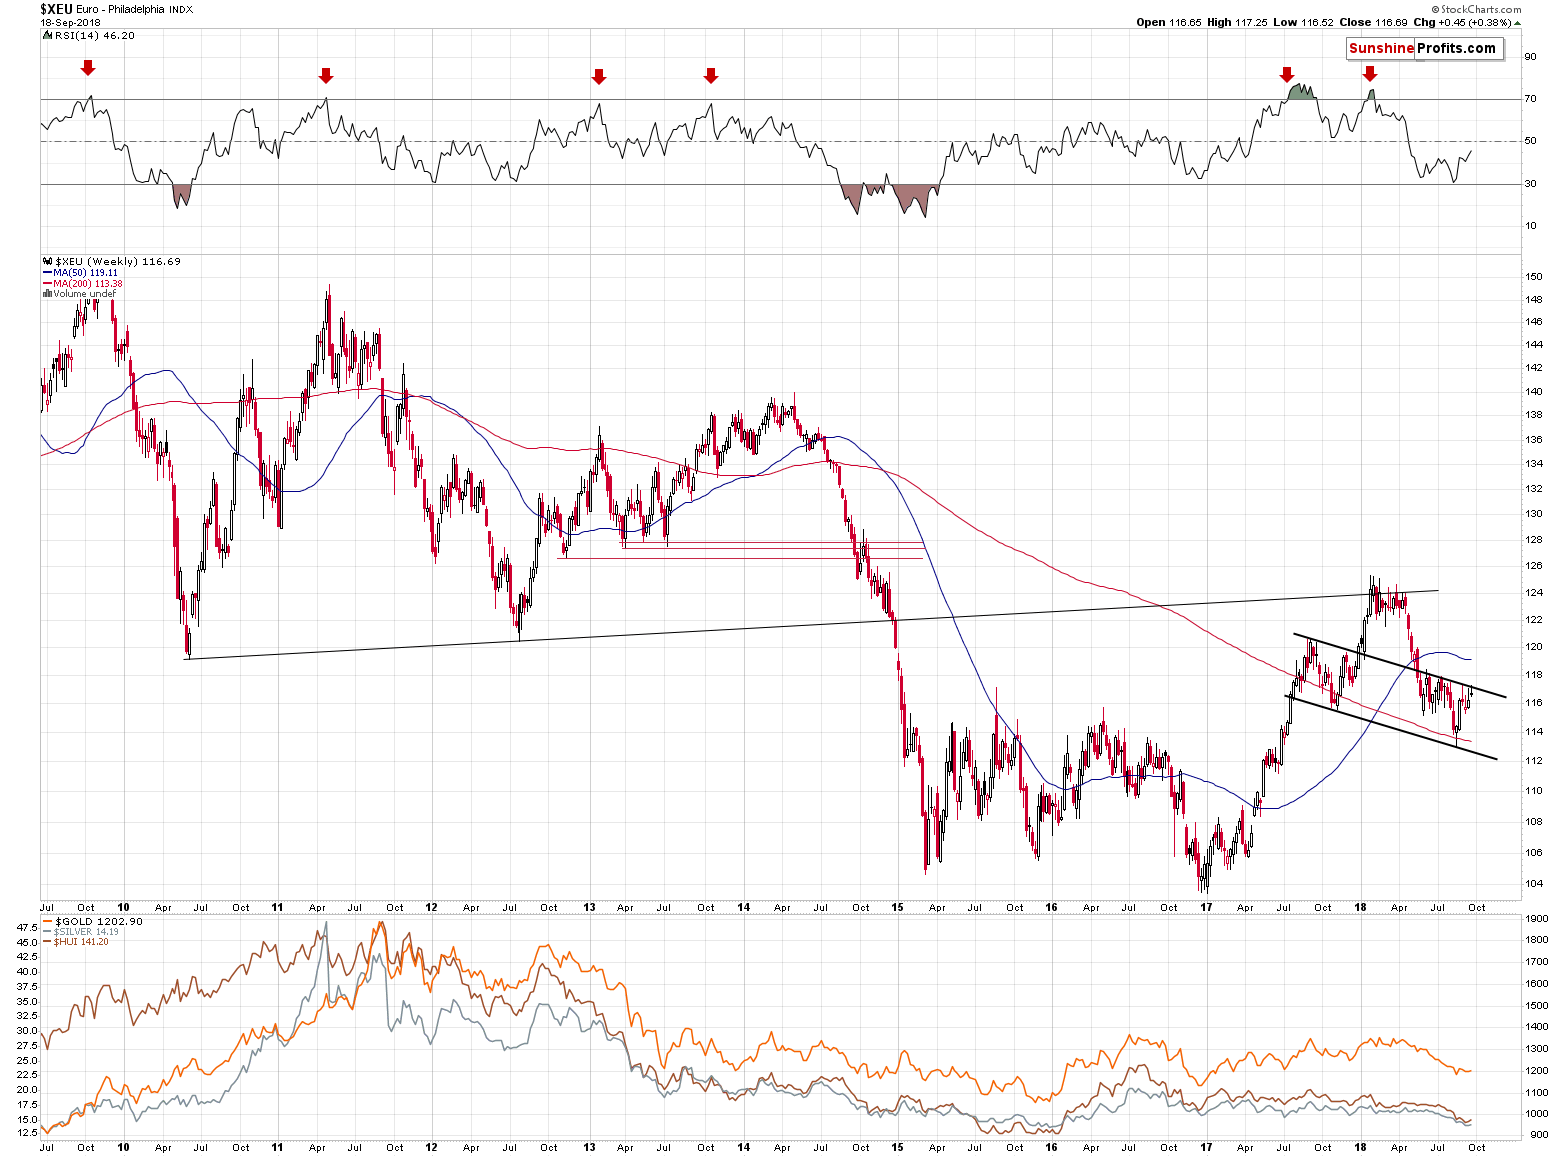The height and width of the screenshot is (1157, 1565).
Task: Click the blue MA(50) line marker in legend
Action: 47,272
